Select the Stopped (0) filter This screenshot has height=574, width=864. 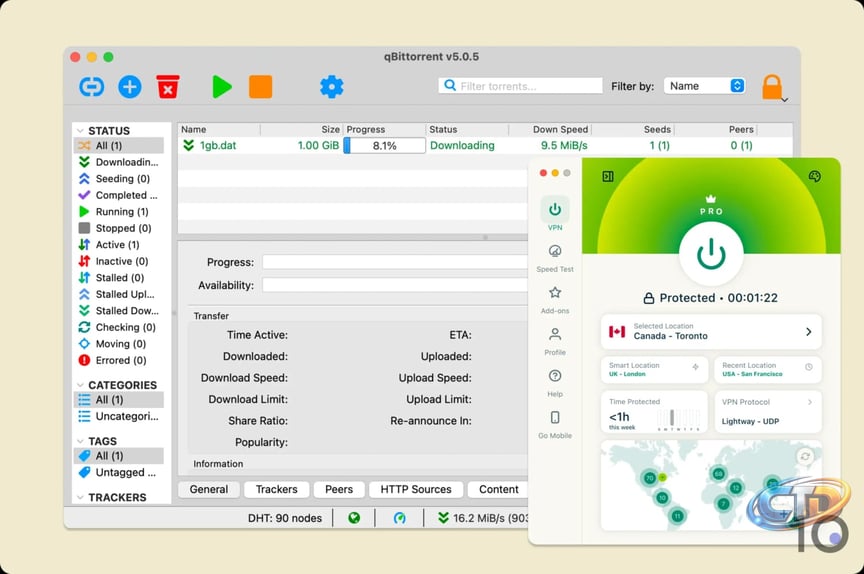tap(118, 228)
